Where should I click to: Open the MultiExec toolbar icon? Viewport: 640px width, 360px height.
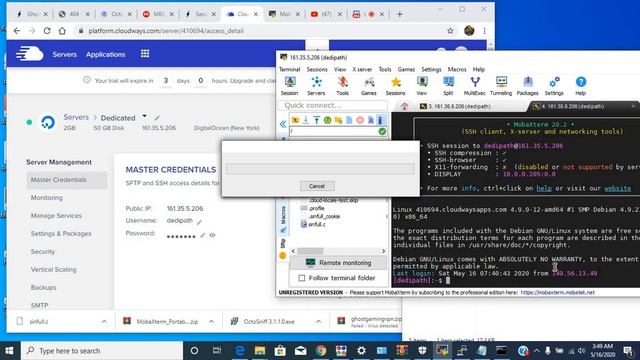click(475, 86)
